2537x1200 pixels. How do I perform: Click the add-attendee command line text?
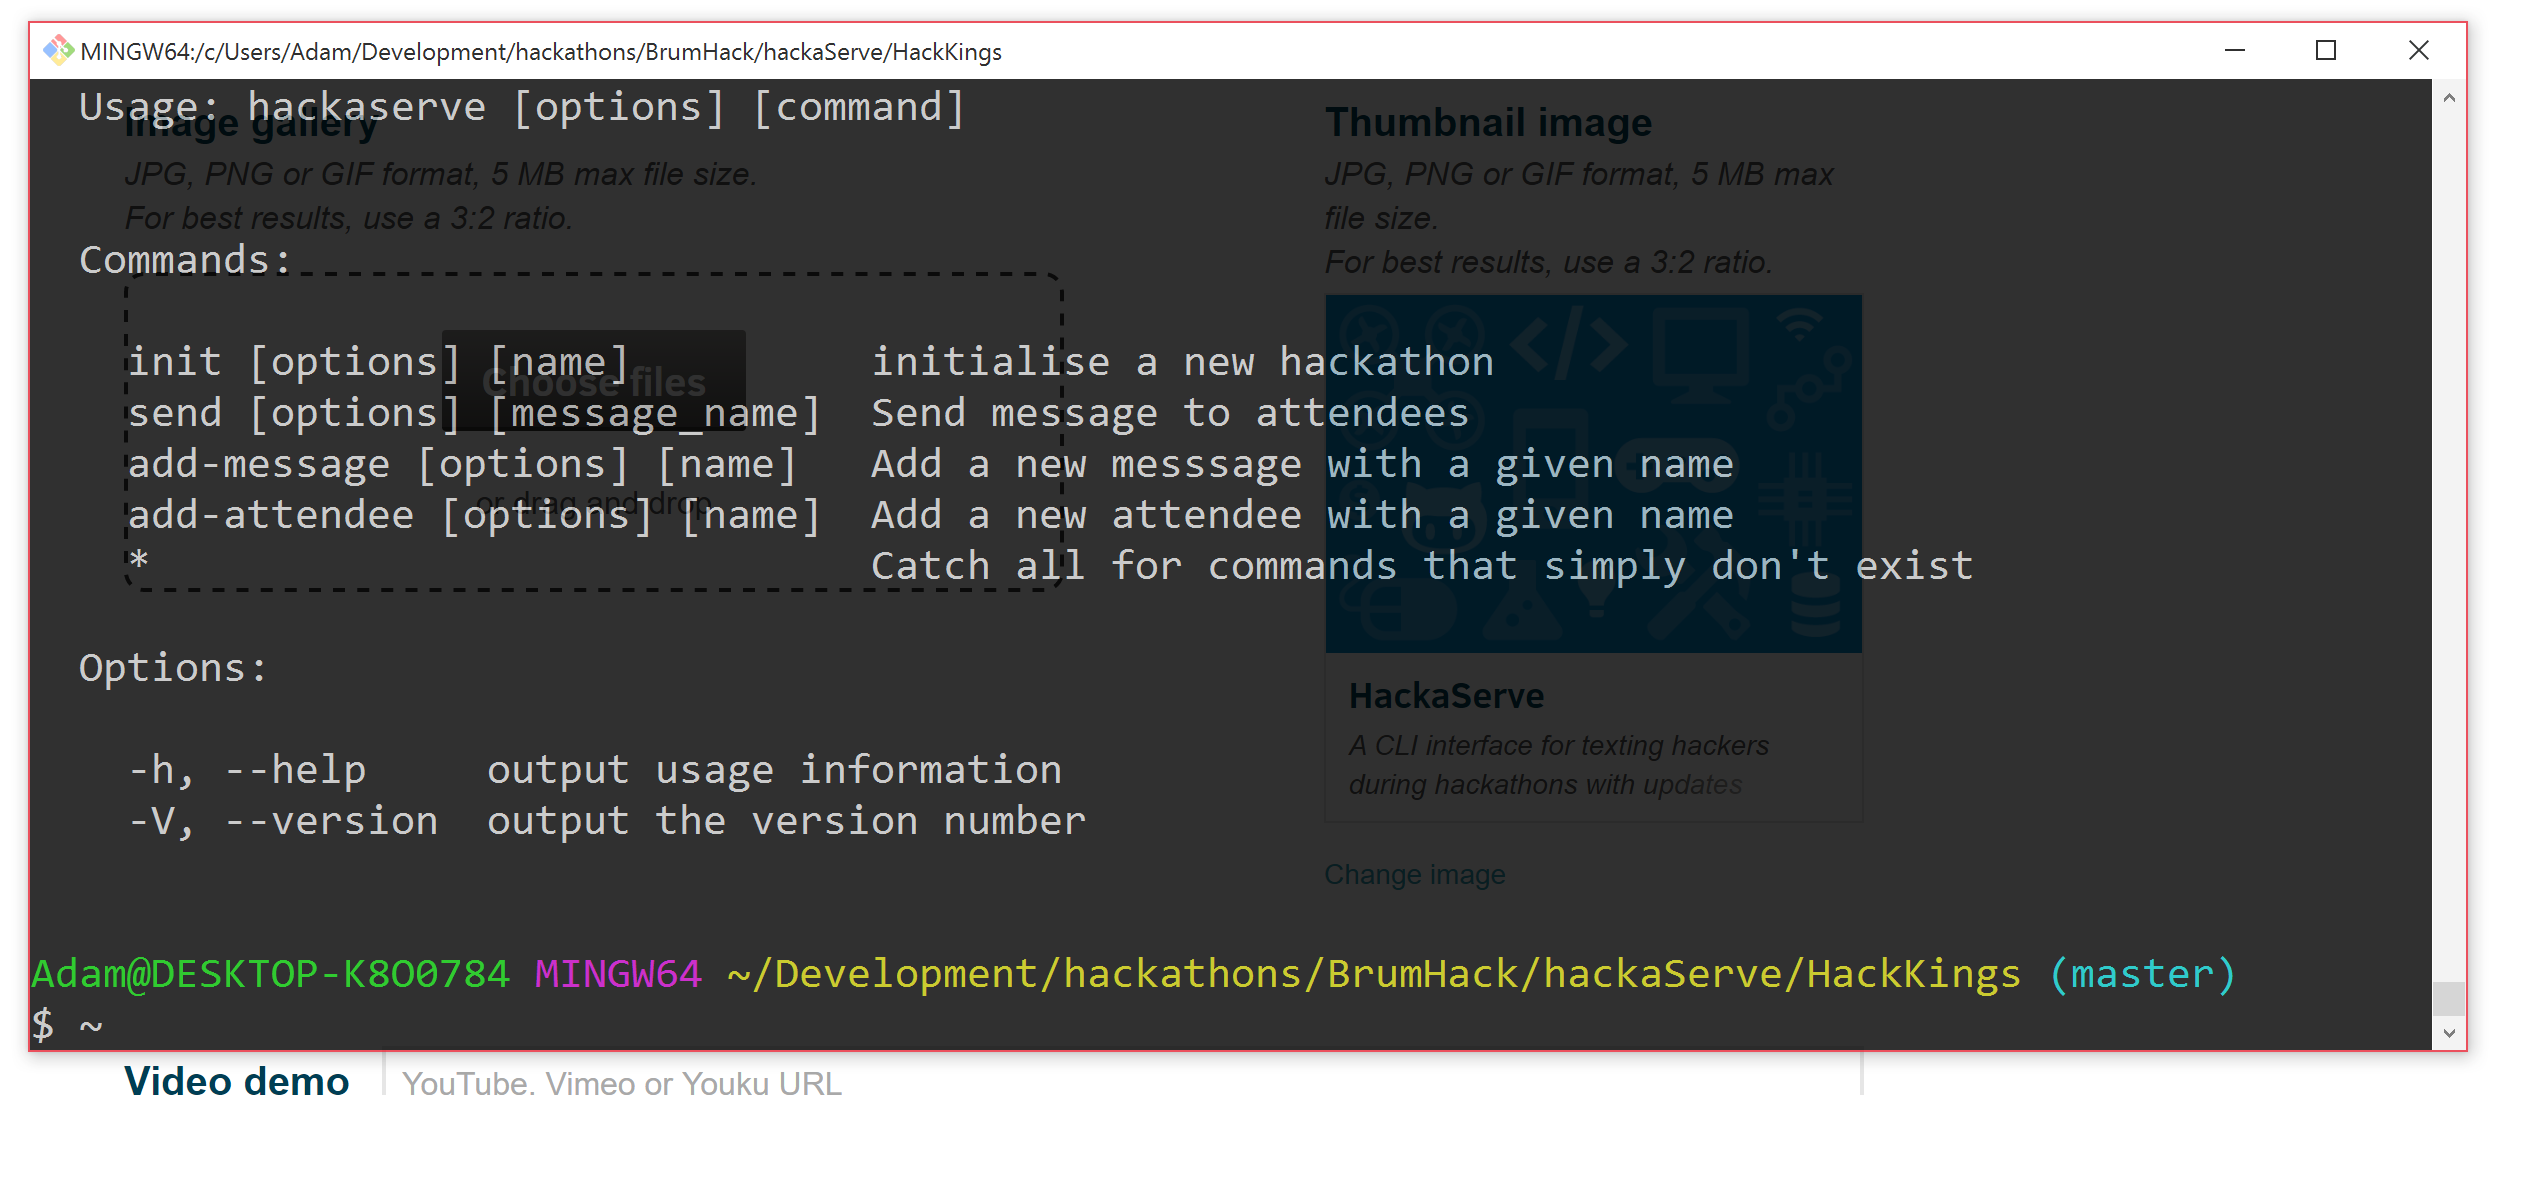click(270, 515)
